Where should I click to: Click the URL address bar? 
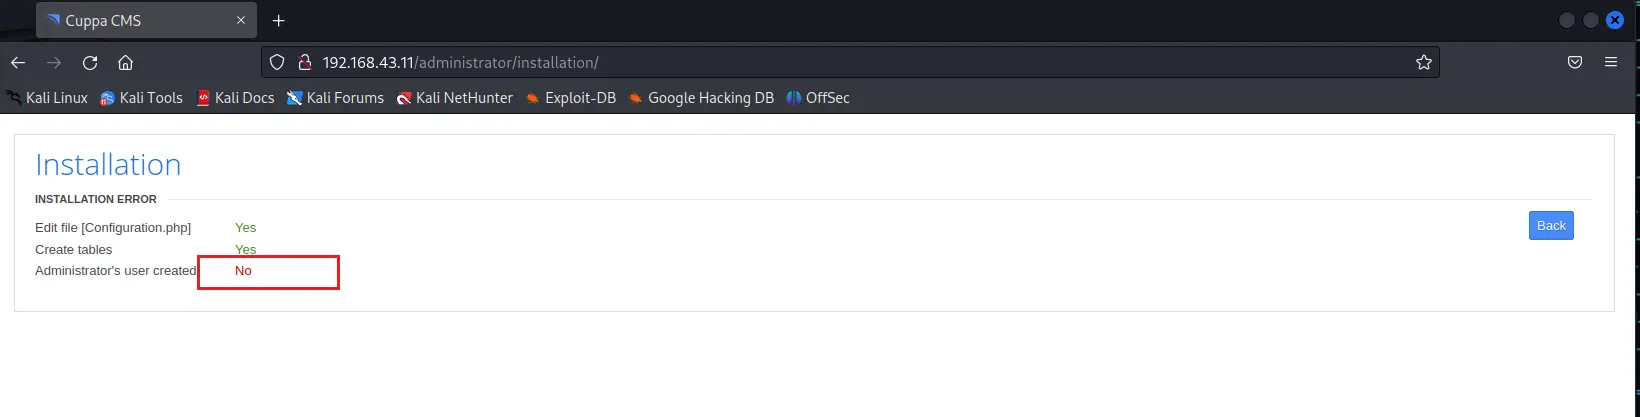[850, 62]
